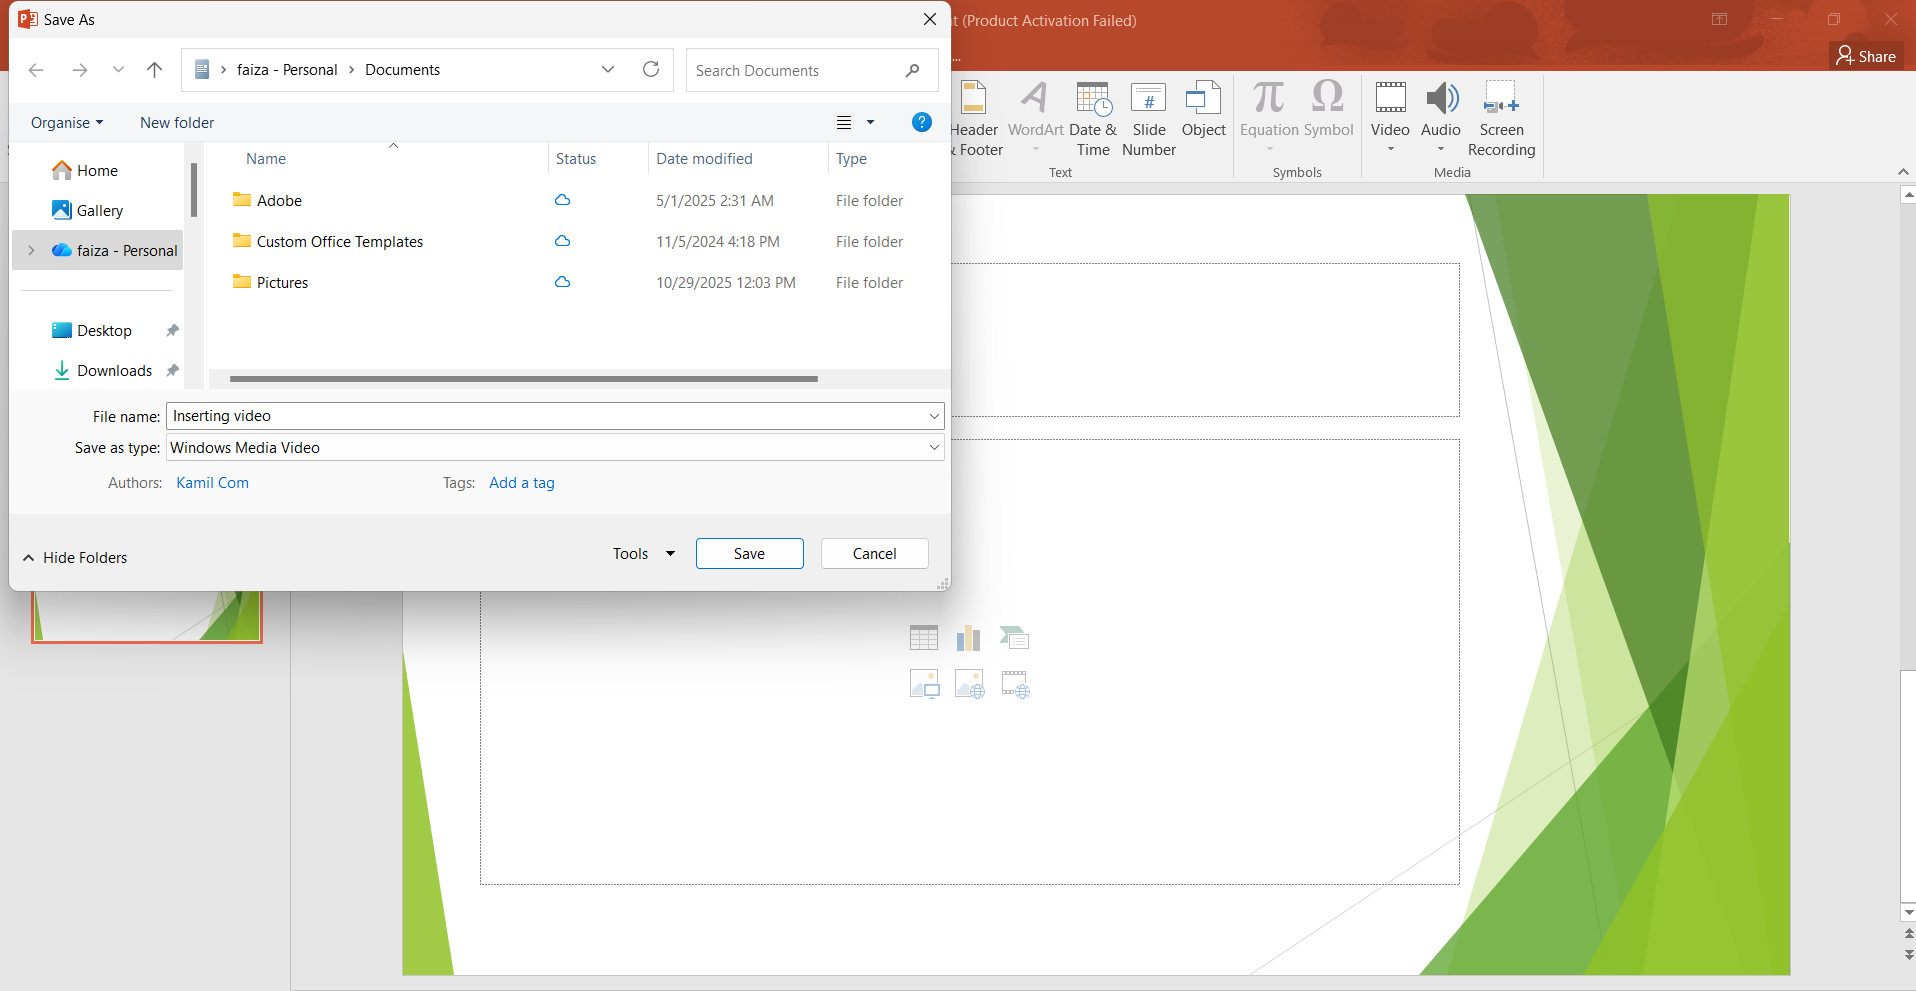Collapse the dialog with Hide Folders
Screen dimensions: 1916x991
click(75, 558)
